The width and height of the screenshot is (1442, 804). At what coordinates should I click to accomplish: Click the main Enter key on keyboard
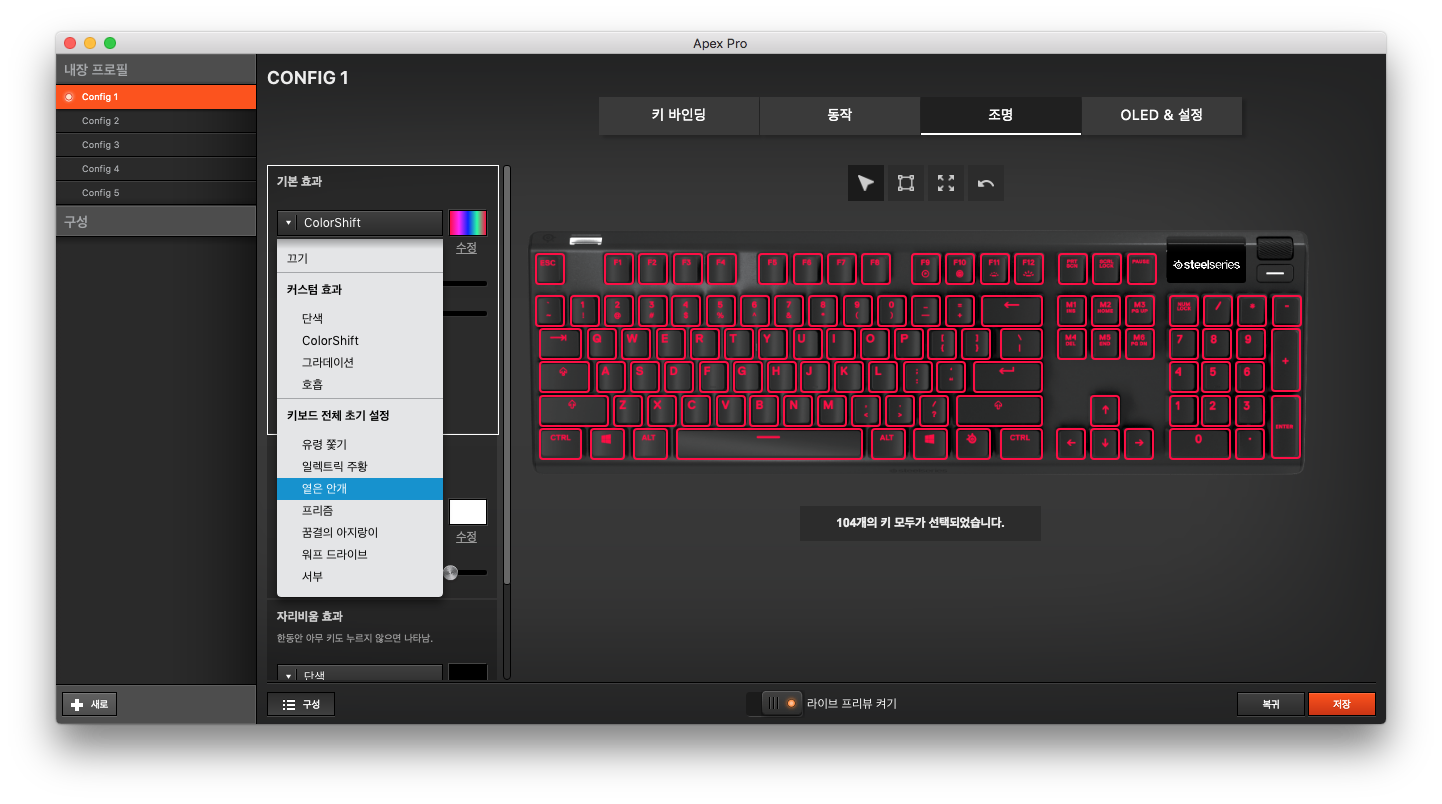[1007, 377]
